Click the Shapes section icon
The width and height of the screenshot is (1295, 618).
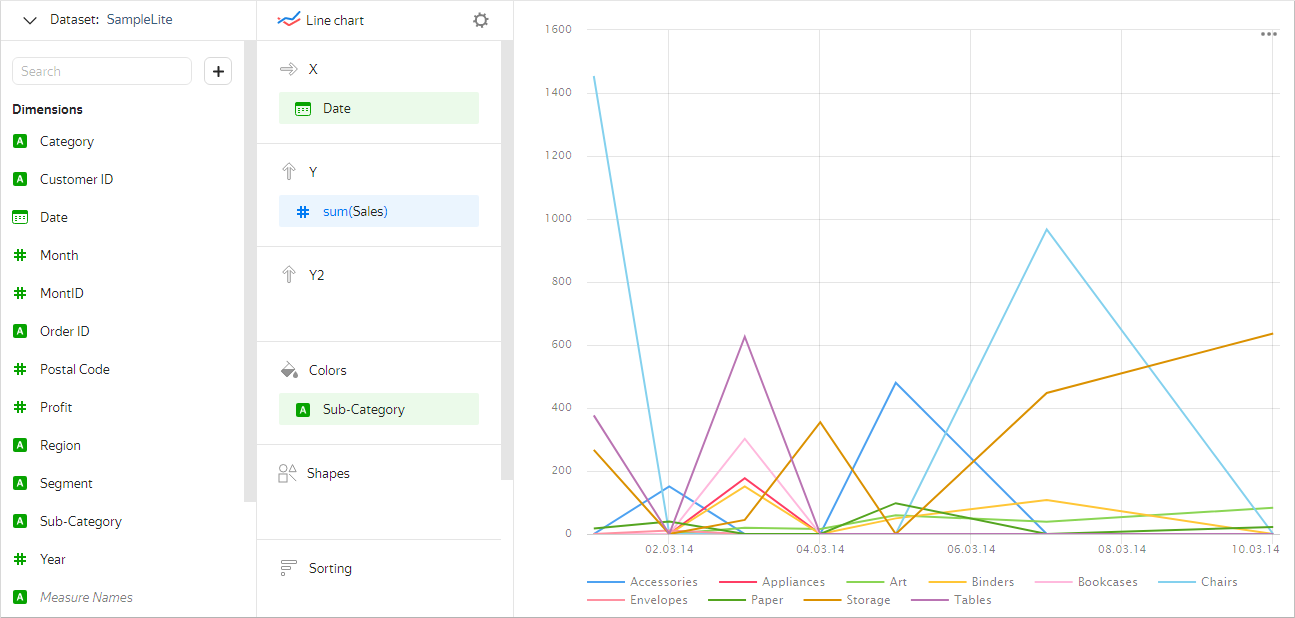[x=288, y=473]
